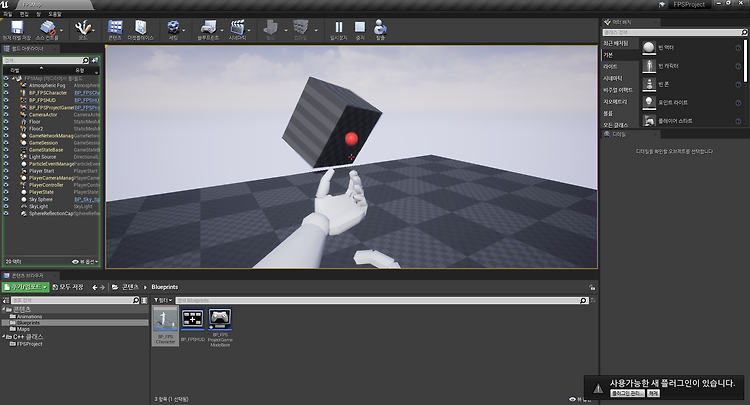Image resolution: width=750 pixels, height=405 pixels.
Task: Open the File menu
Action: click(x=8, y=14)
